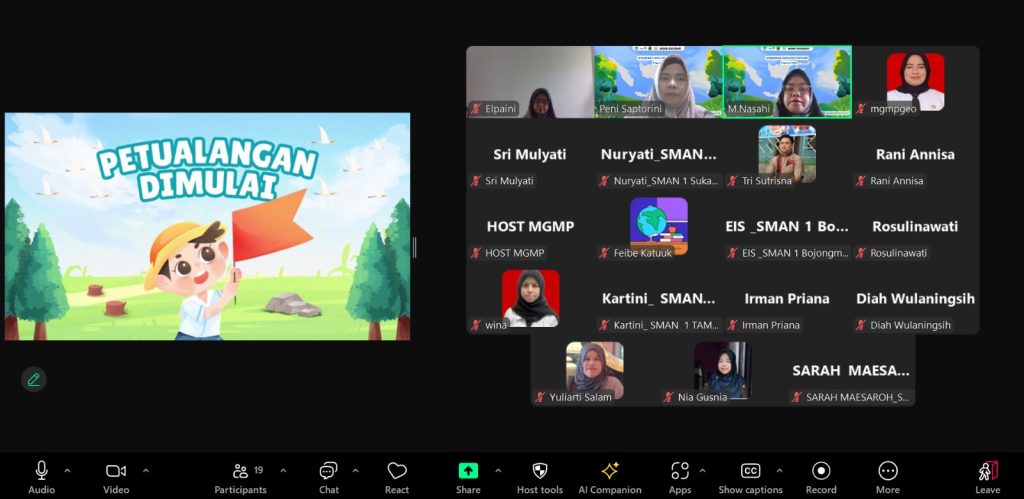Image resolution: width=1024 pixels, height=499 pixels.
Task: Click the annotation pencil icon
Action: click(x=34, y=379)
